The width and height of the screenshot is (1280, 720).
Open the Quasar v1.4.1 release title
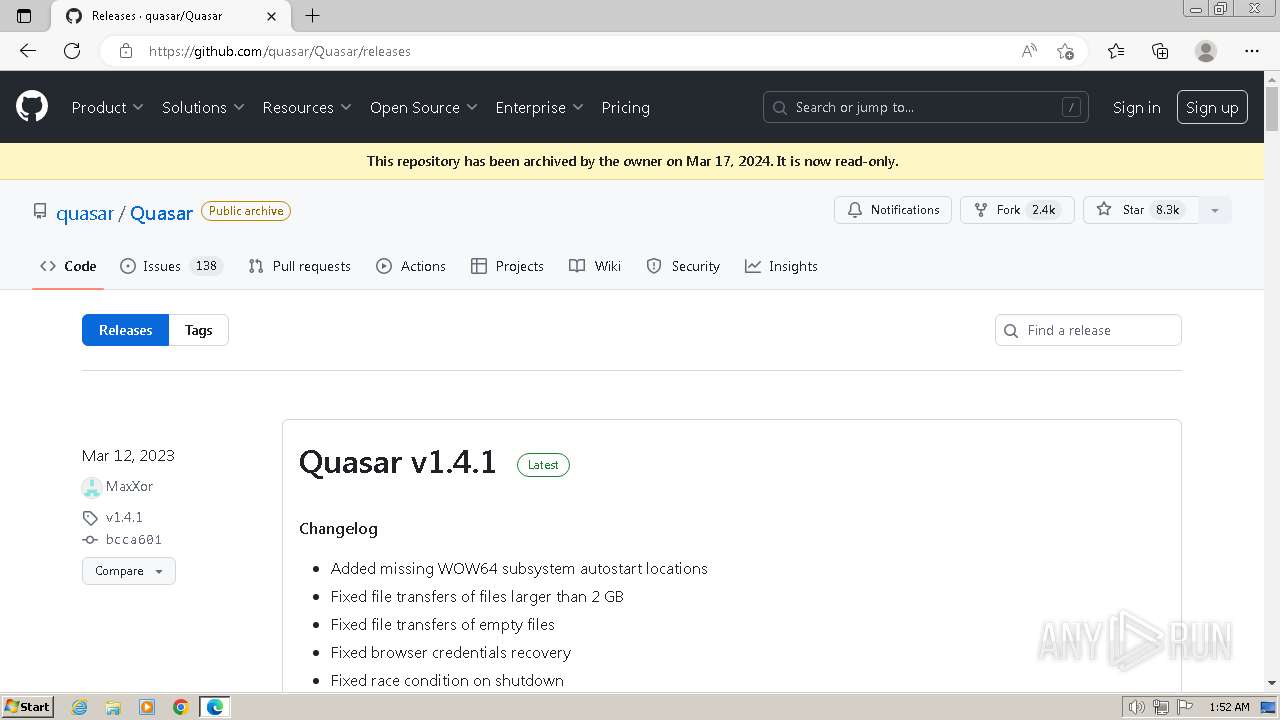point(397,462)
